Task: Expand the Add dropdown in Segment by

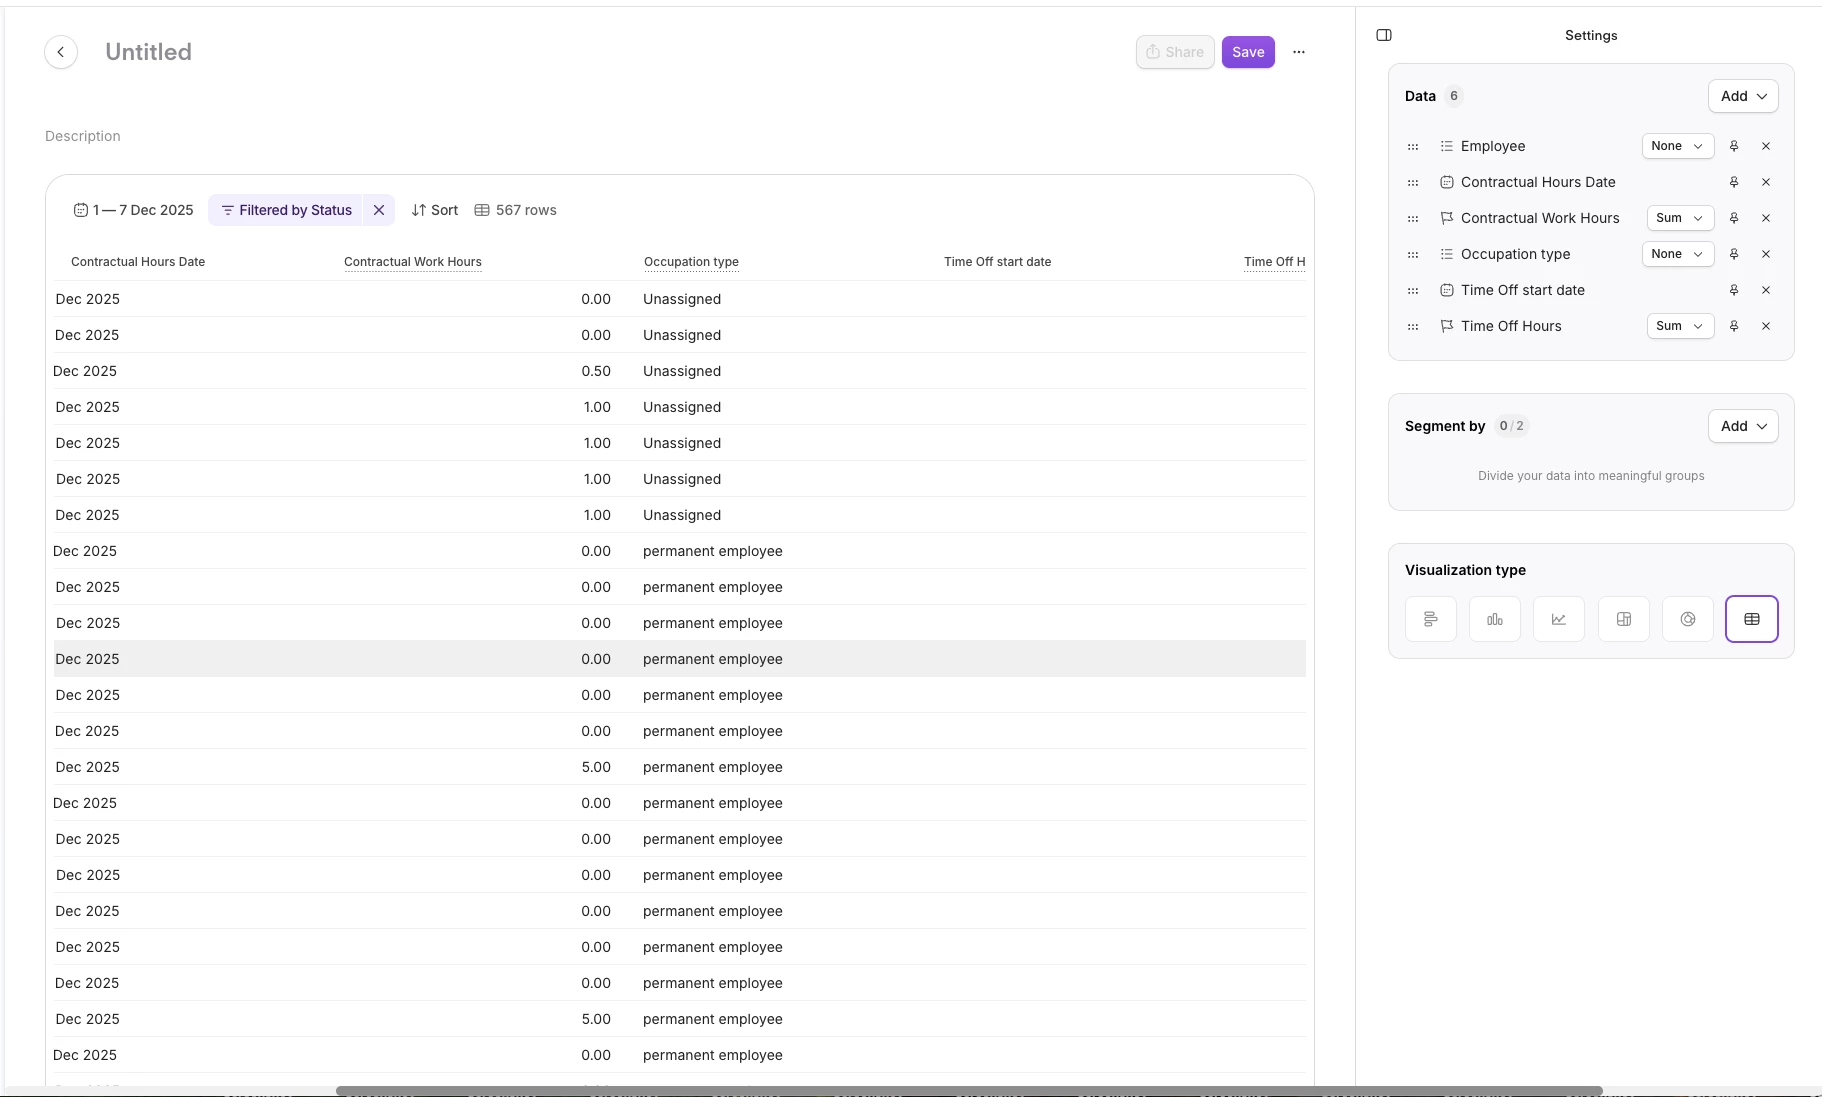Action: pos(1743,426)
